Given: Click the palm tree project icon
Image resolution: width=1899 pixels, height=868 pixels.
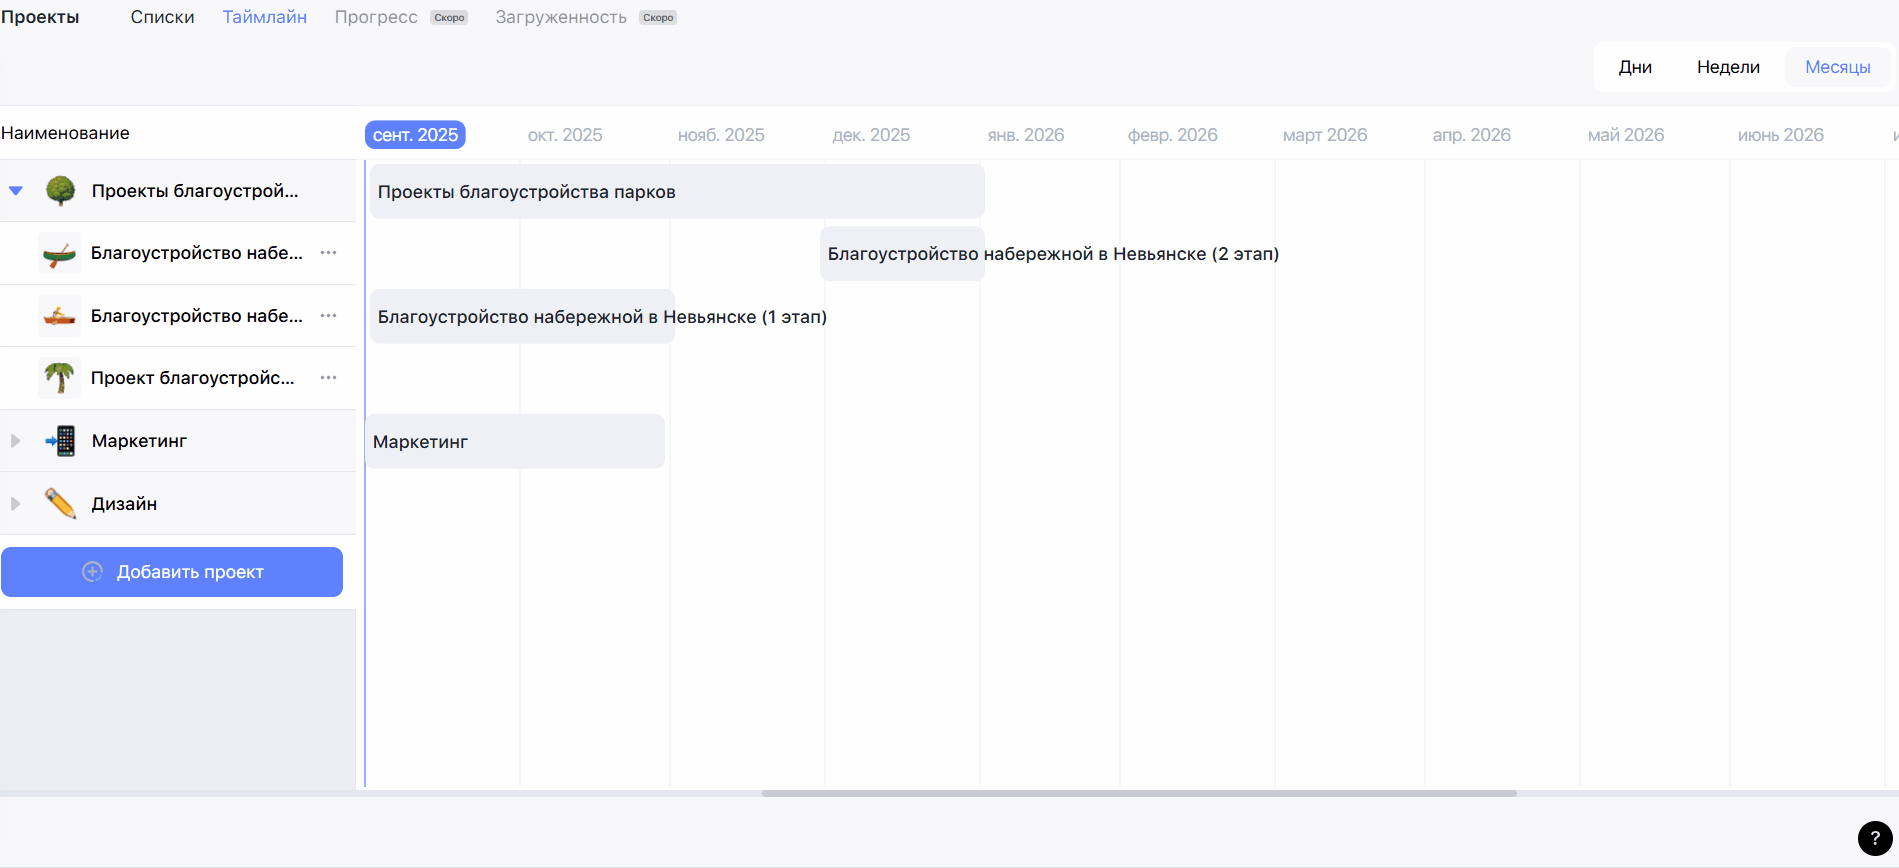Looking at the screenshot, I should [x=60, y=378].
